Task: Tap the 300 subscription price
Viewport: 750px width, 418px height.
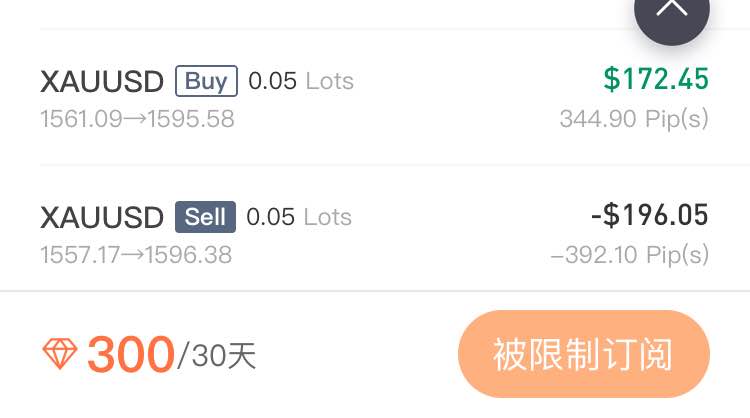Action: tap(130, 354)
